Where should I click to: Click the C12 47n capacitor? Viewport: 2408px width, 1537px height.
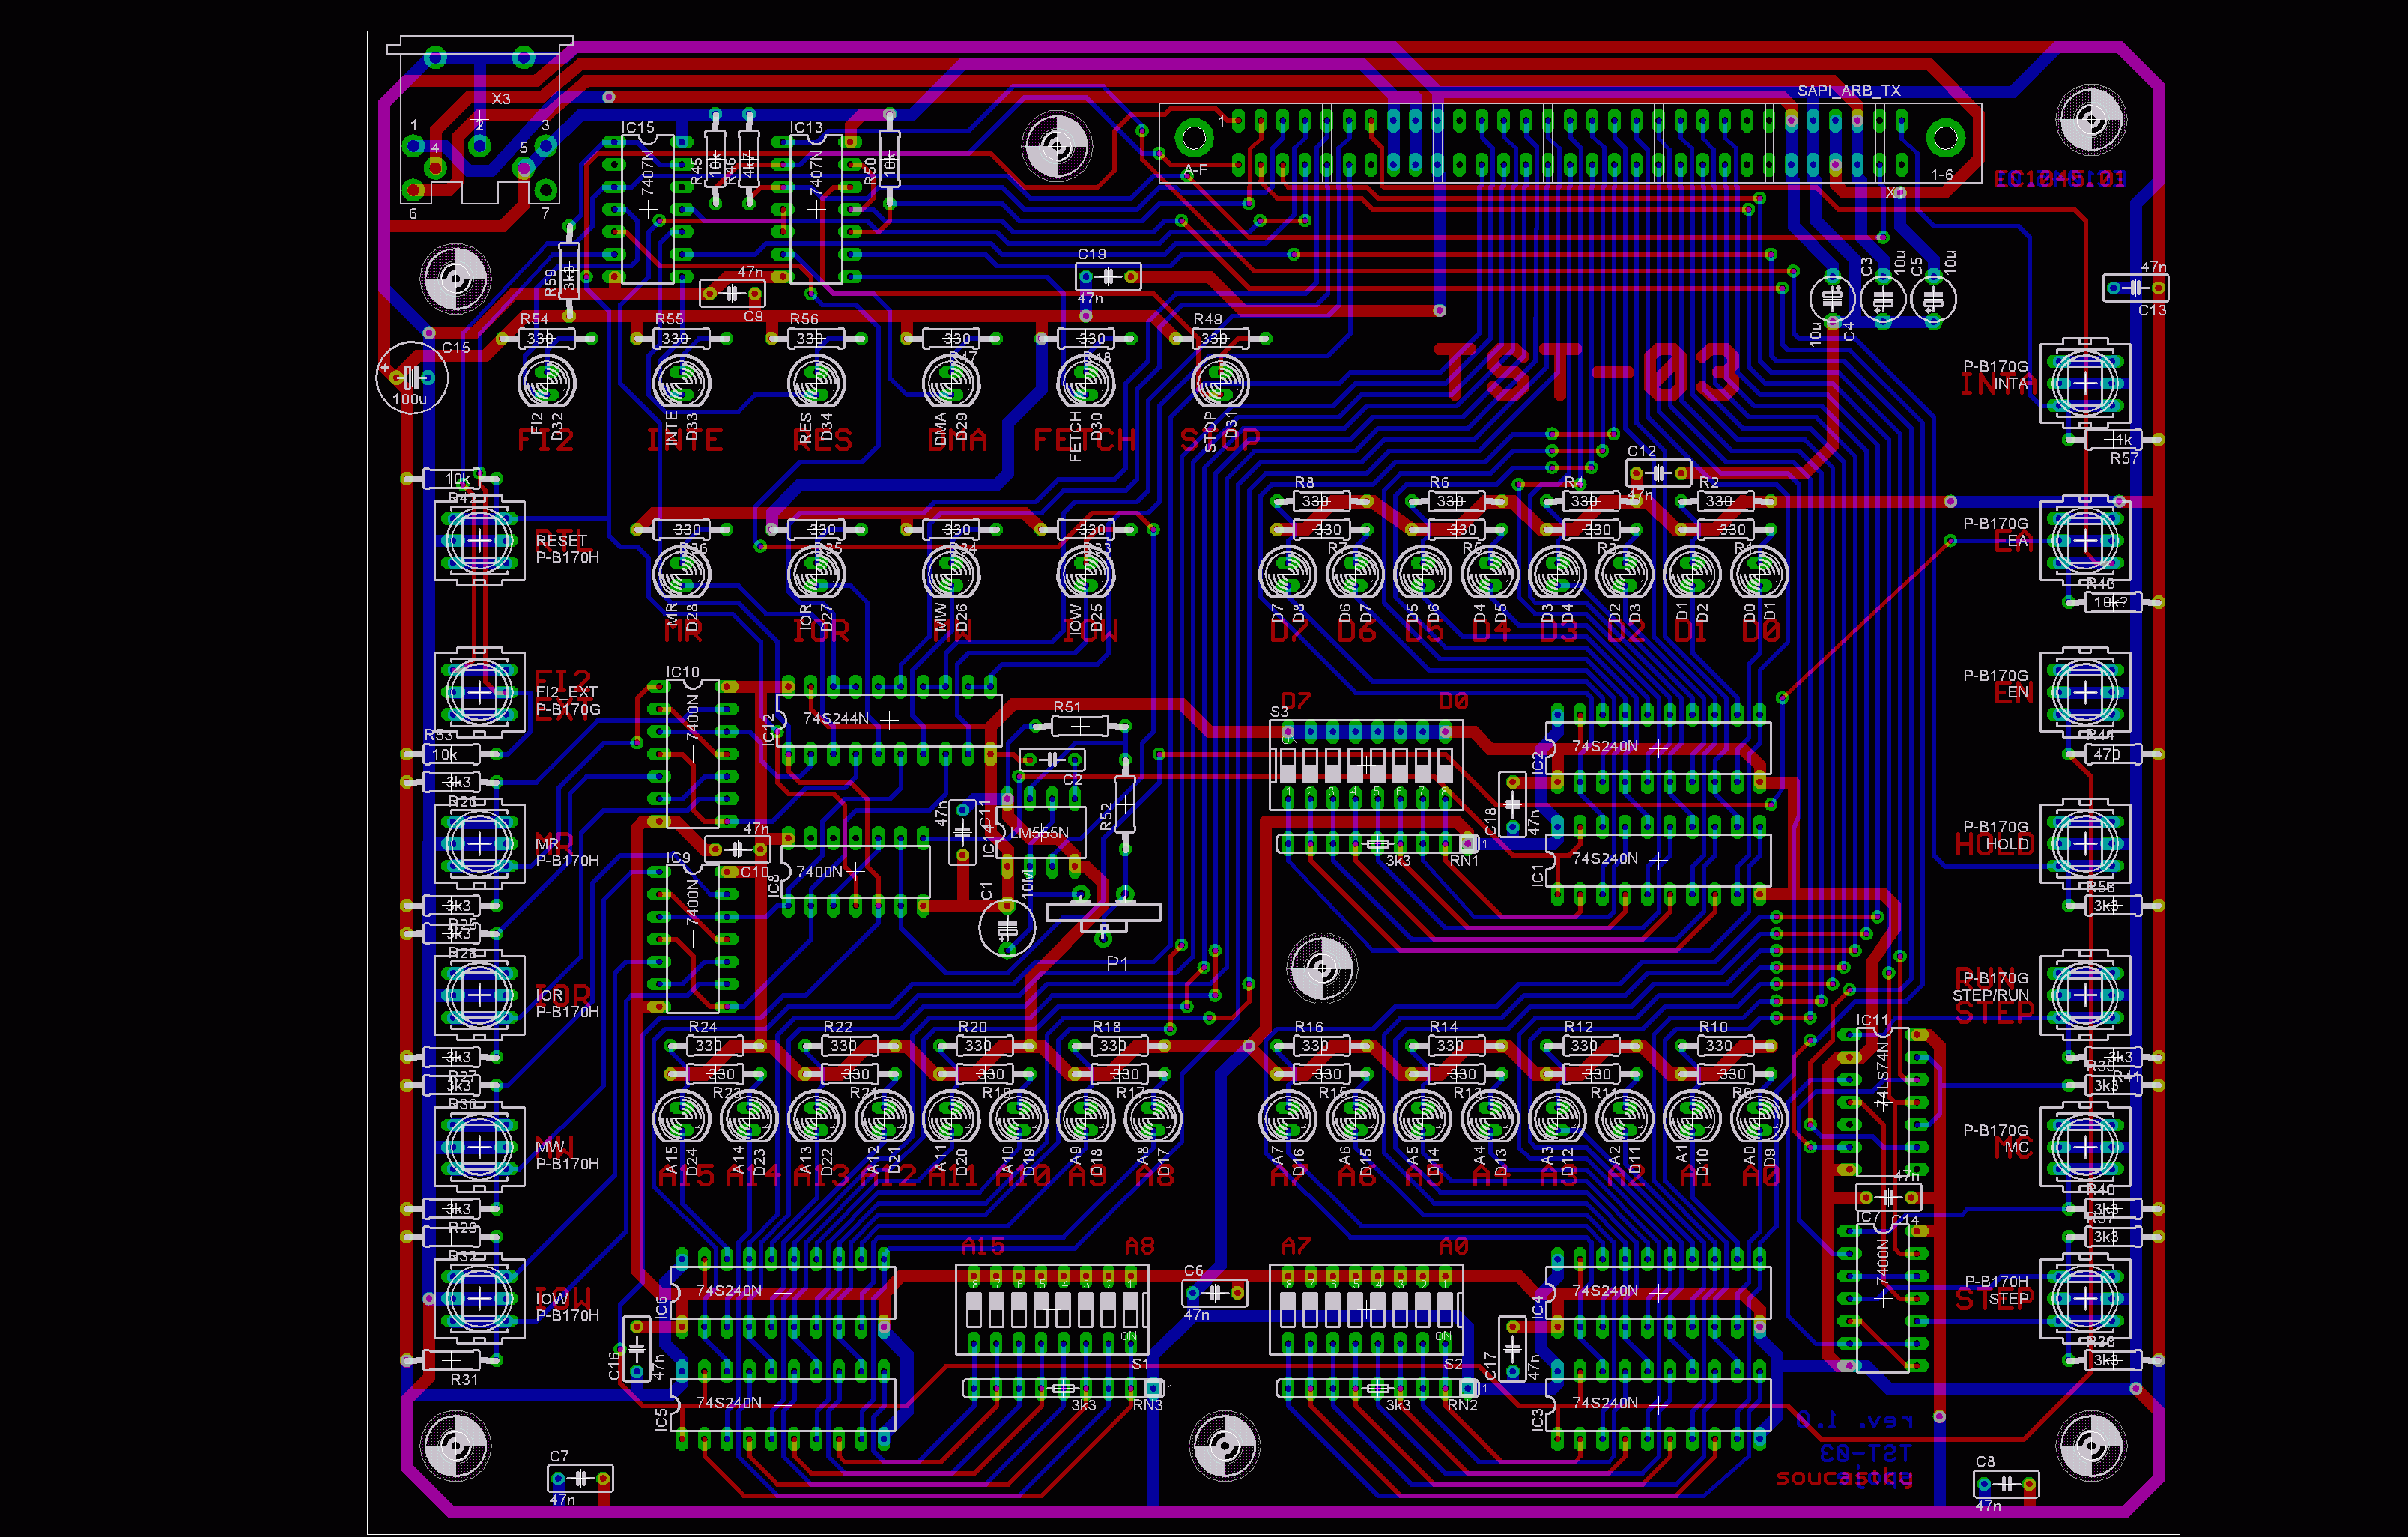[1659, 473]
